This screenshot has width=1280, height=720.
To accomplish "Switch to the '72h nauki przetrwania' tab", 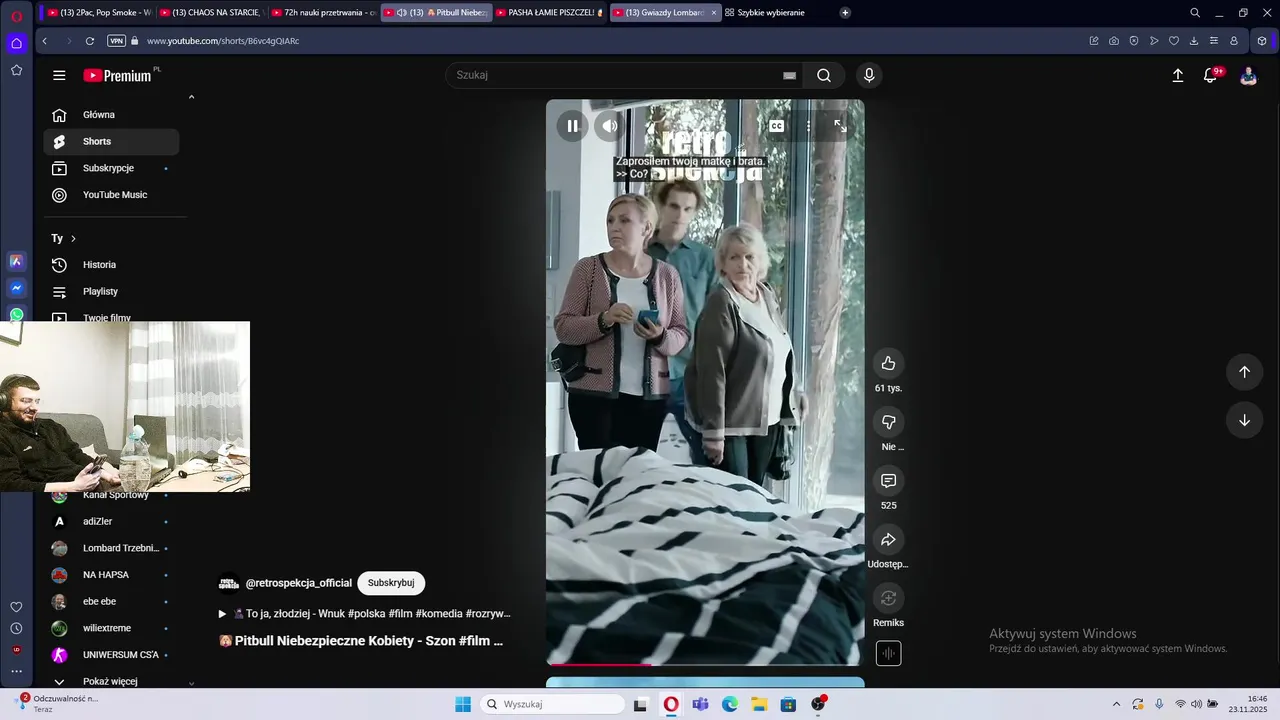I will 323,13.
